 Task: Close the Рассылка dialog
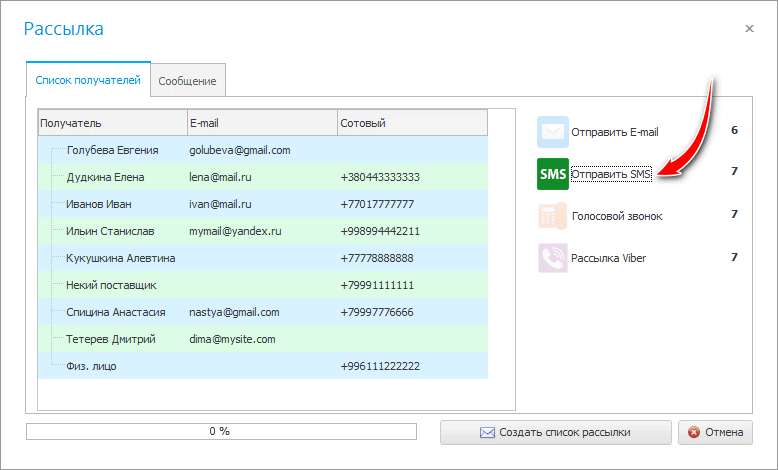coord(749,28)
